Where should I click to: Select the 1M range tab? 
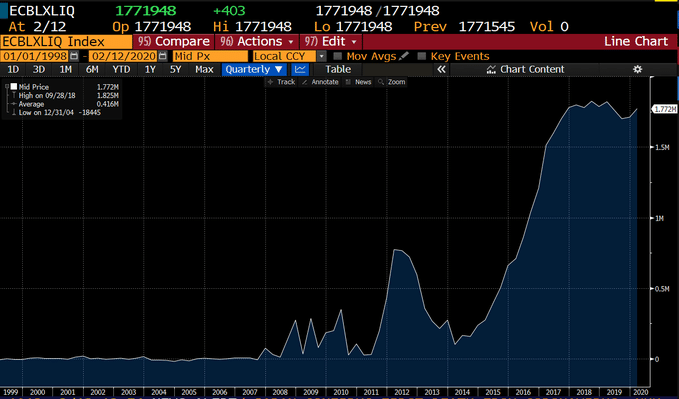(65, 69)
